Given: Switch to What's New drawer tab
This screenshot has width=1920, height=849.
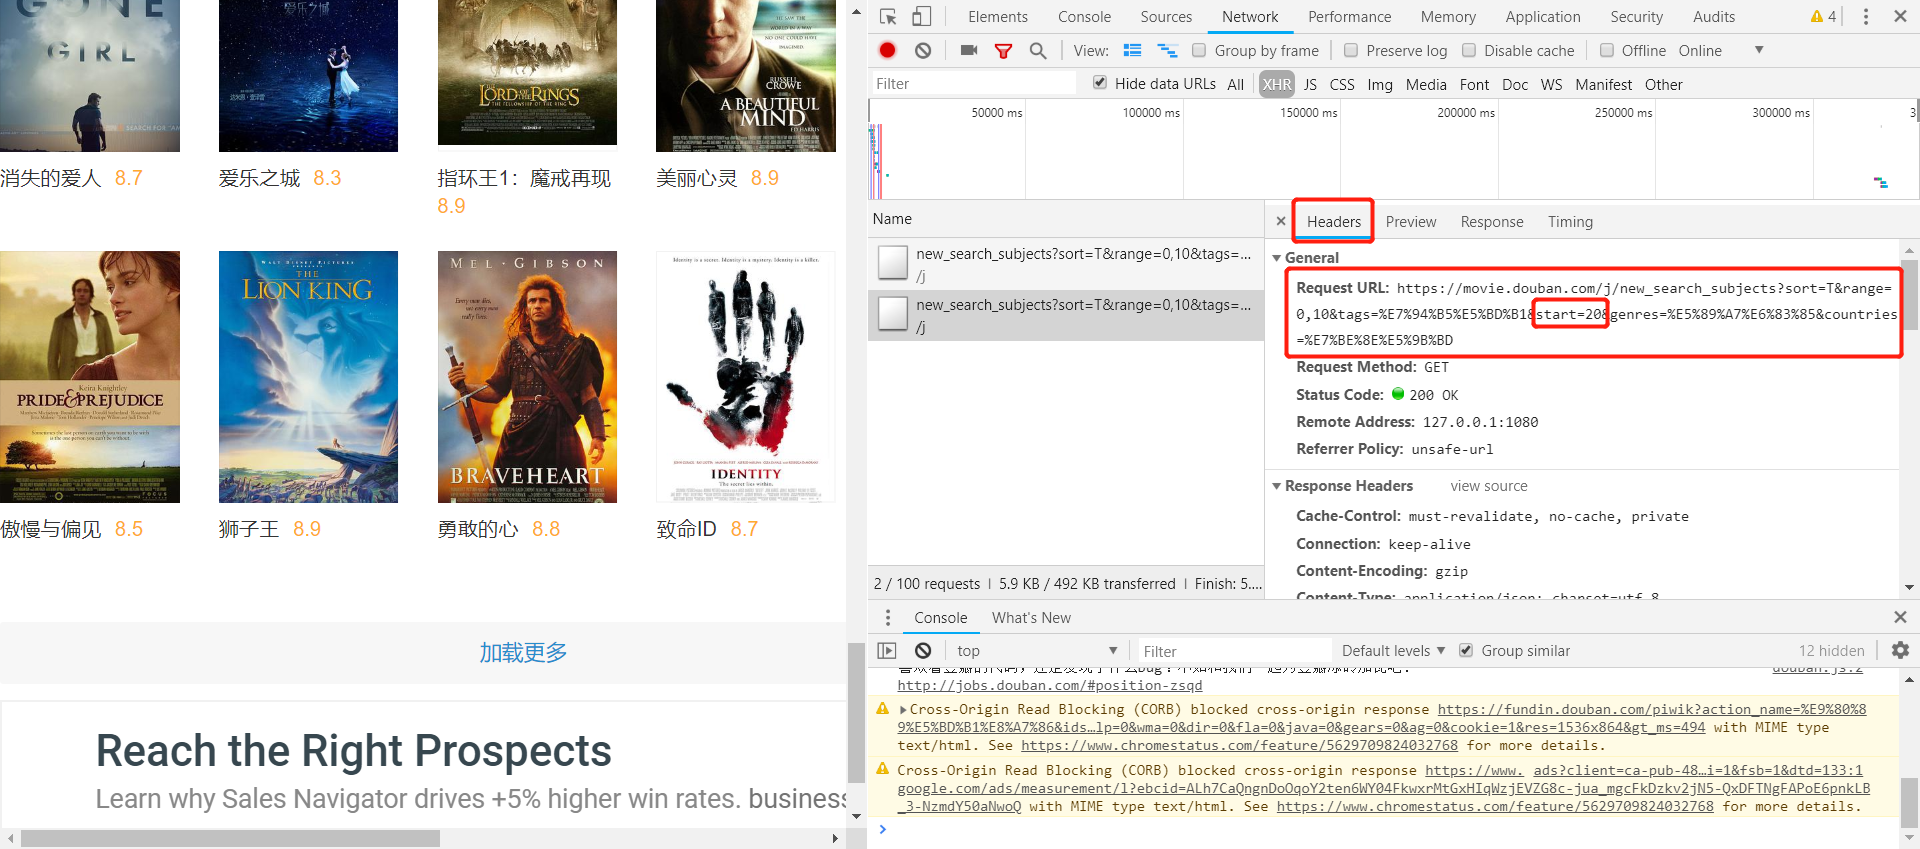Looking at the screenshot, I should point(1031,617).
